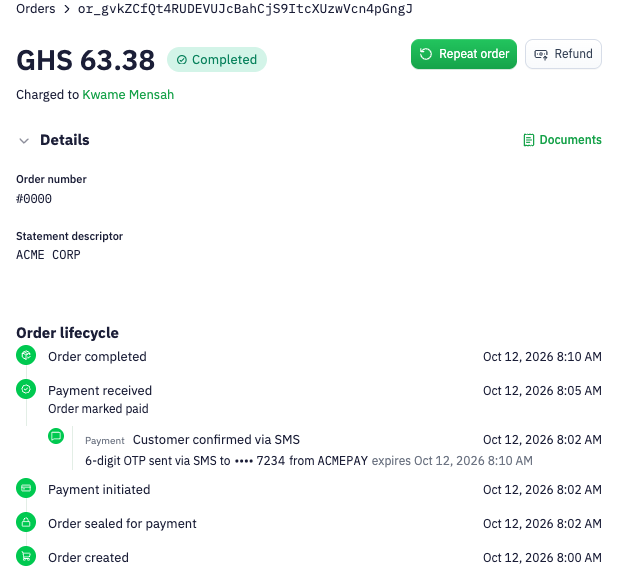Click the circular arrow icon in Repeat order
This screenshot has height=580, width=618.
click(426, 54)
